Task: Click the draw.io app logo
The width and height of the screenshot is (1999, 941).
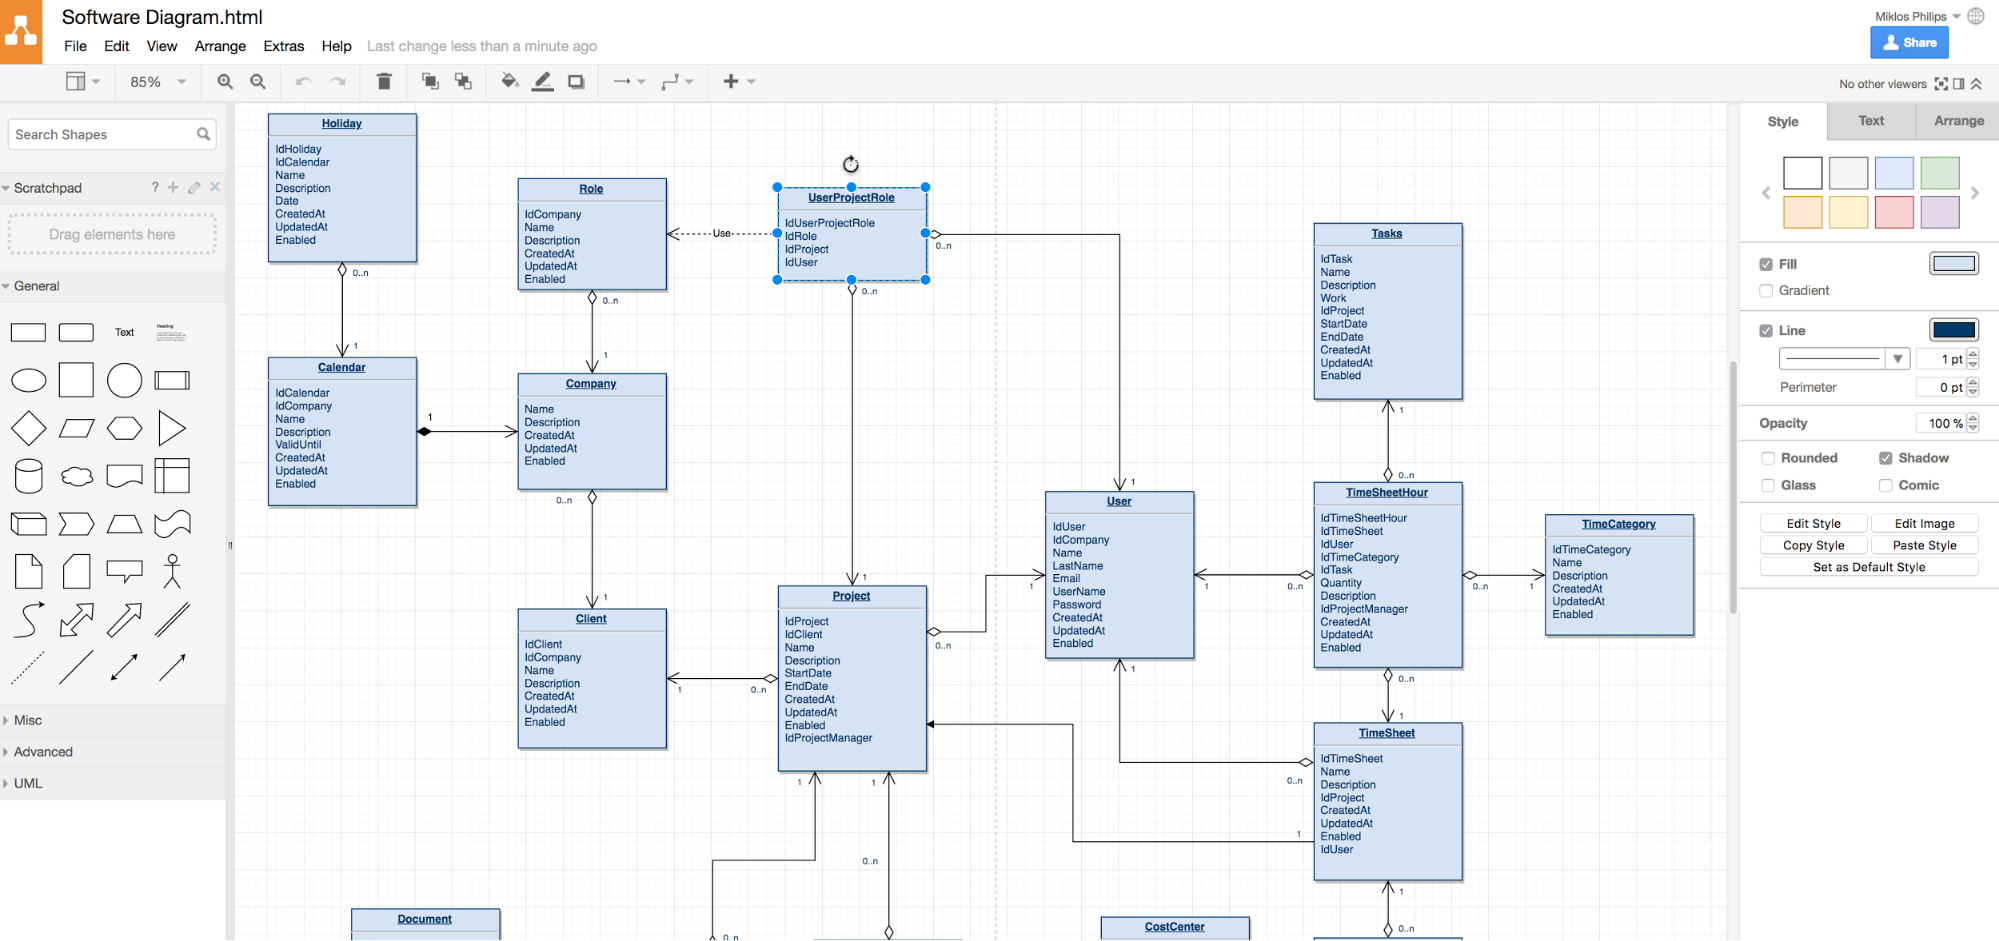Action: 21,31
